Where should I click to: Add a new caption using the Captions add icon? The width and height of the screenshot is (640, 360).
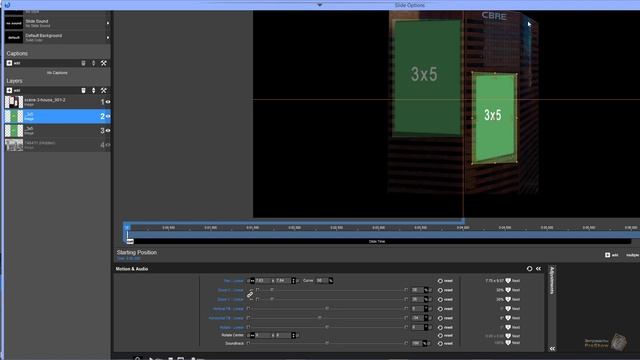tap(9, 63)
